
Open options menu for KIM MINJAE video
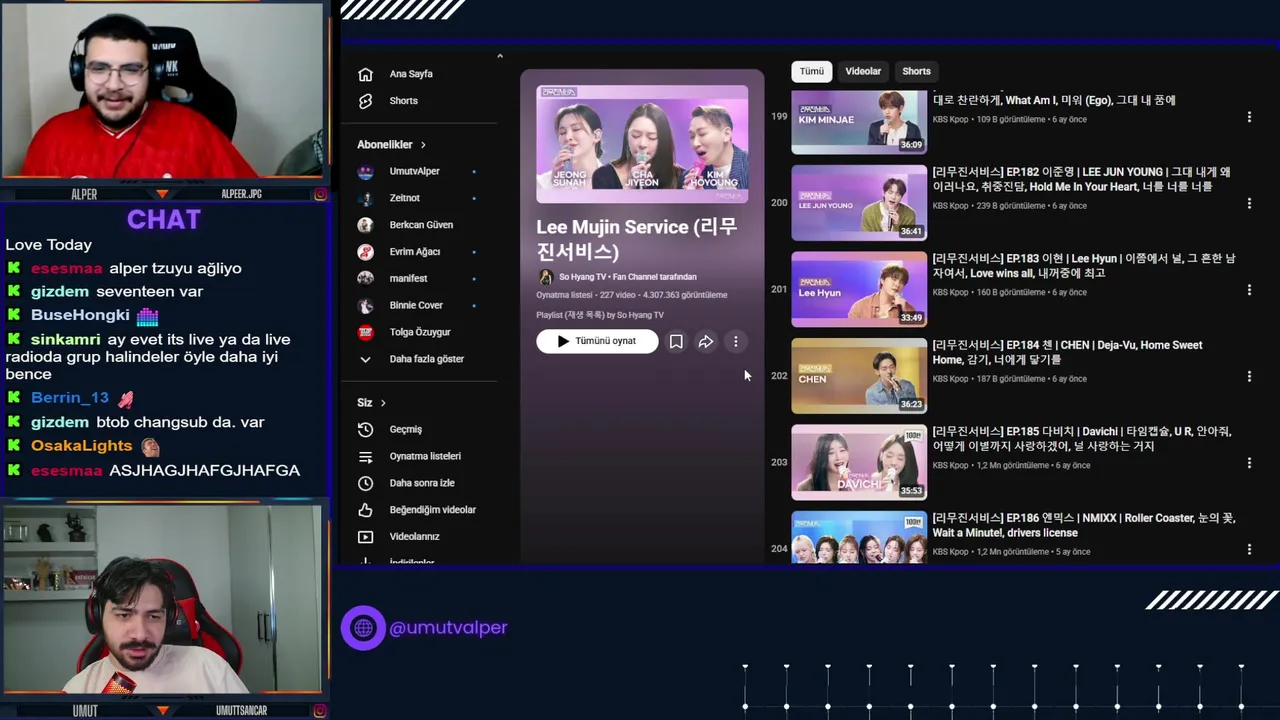1249,117
